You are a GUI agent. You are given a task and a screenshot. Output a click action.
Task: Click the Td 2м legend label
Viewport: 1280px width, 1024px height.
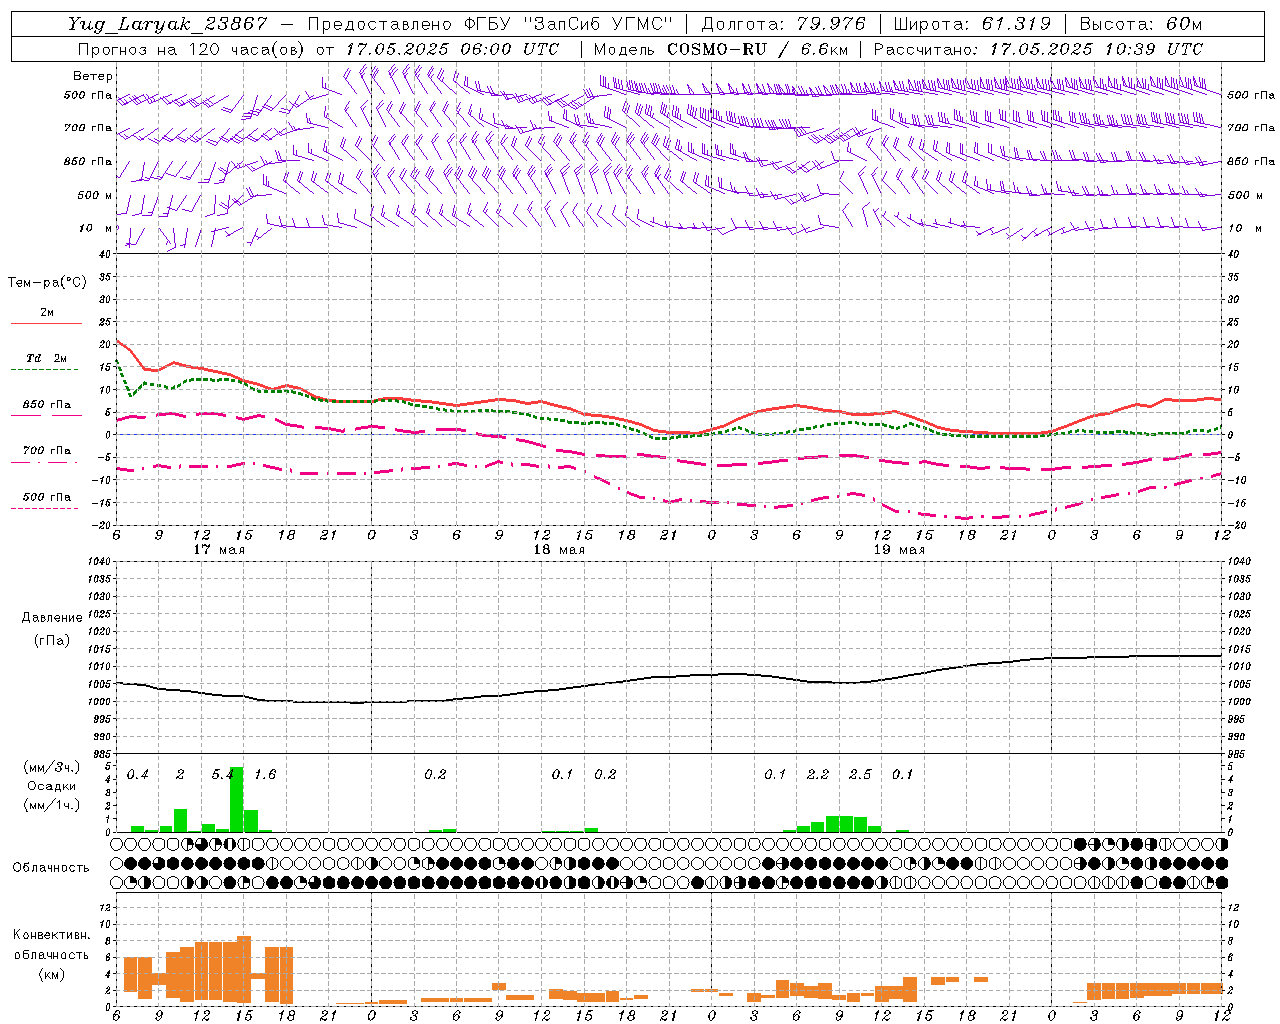(x=47, y=358)
